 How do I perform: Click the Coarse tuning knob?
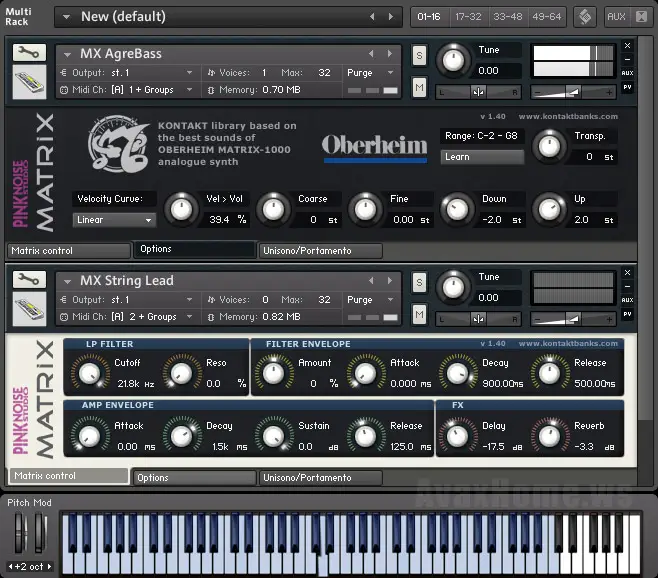pos(273,209)
